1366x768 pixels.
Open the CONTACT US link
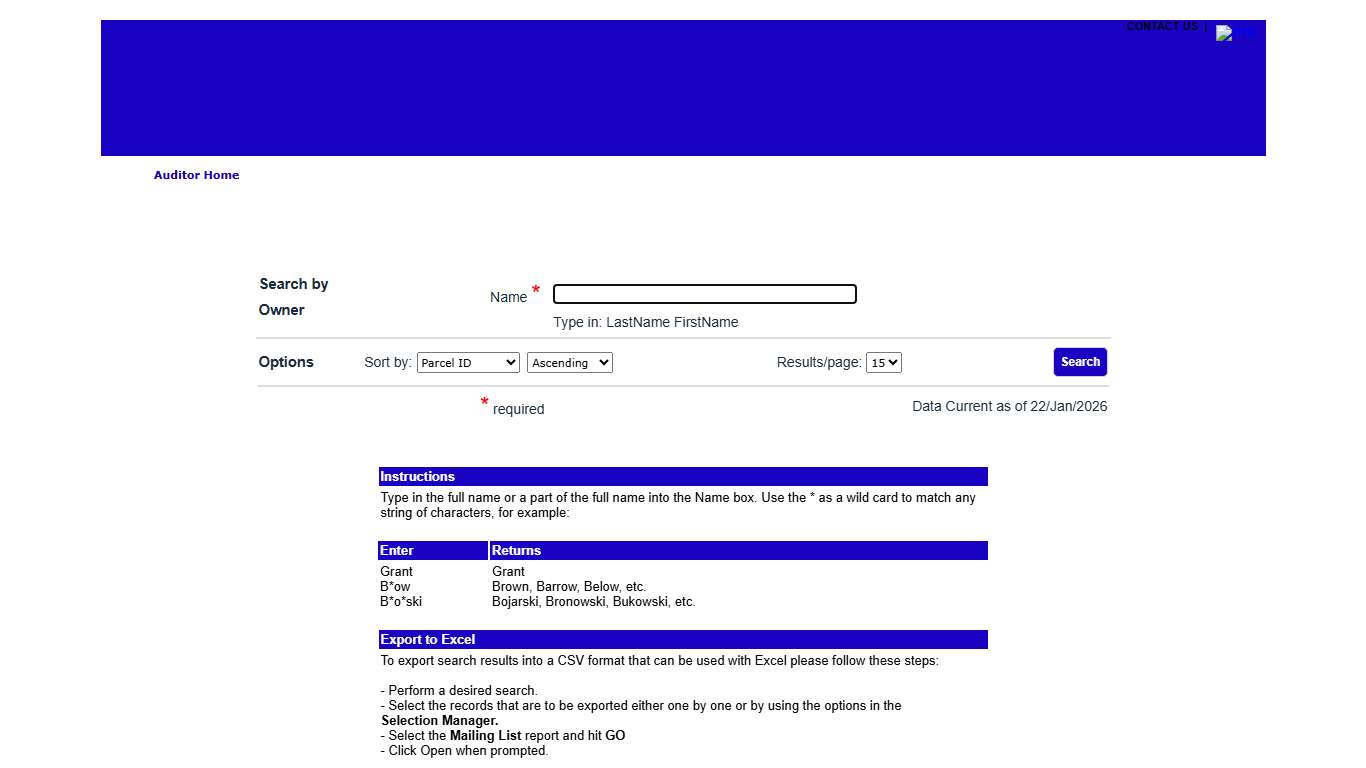[1161, 26]
